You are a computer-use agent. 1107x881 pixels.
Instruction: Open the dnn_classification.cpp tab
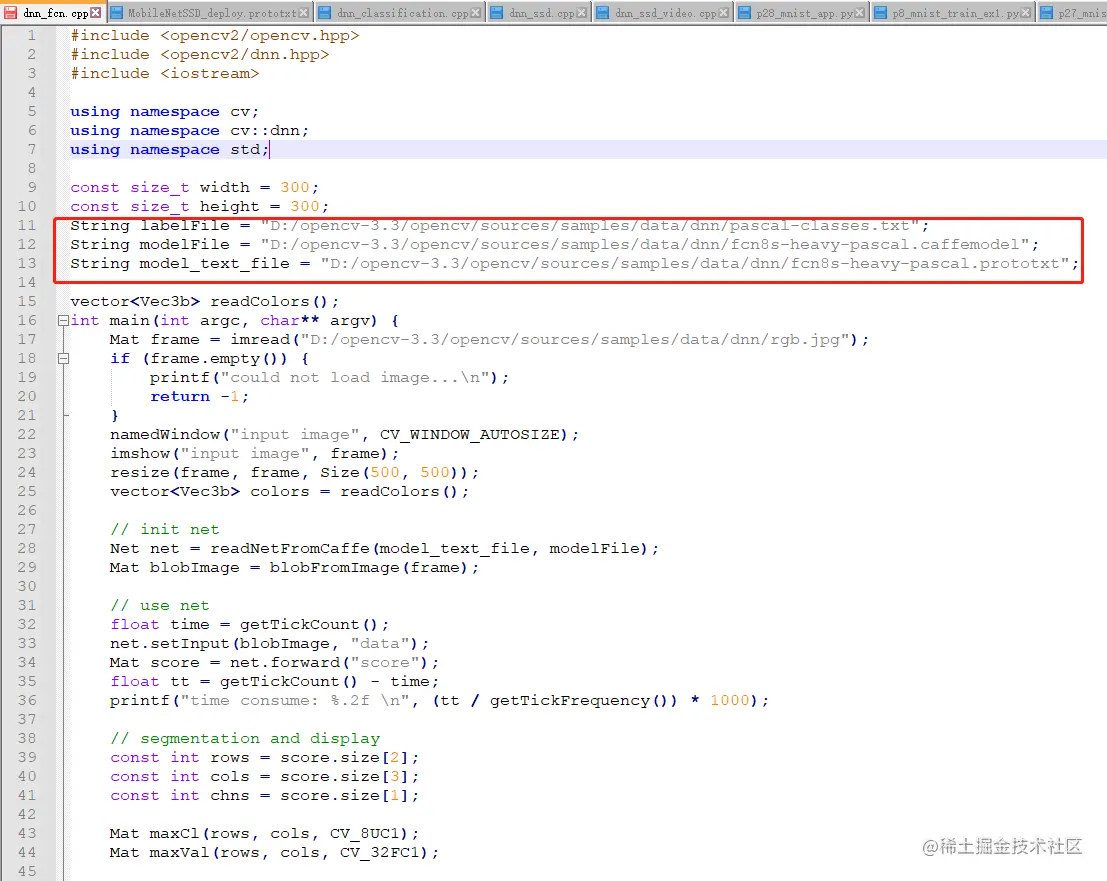[x=402, y=13]
